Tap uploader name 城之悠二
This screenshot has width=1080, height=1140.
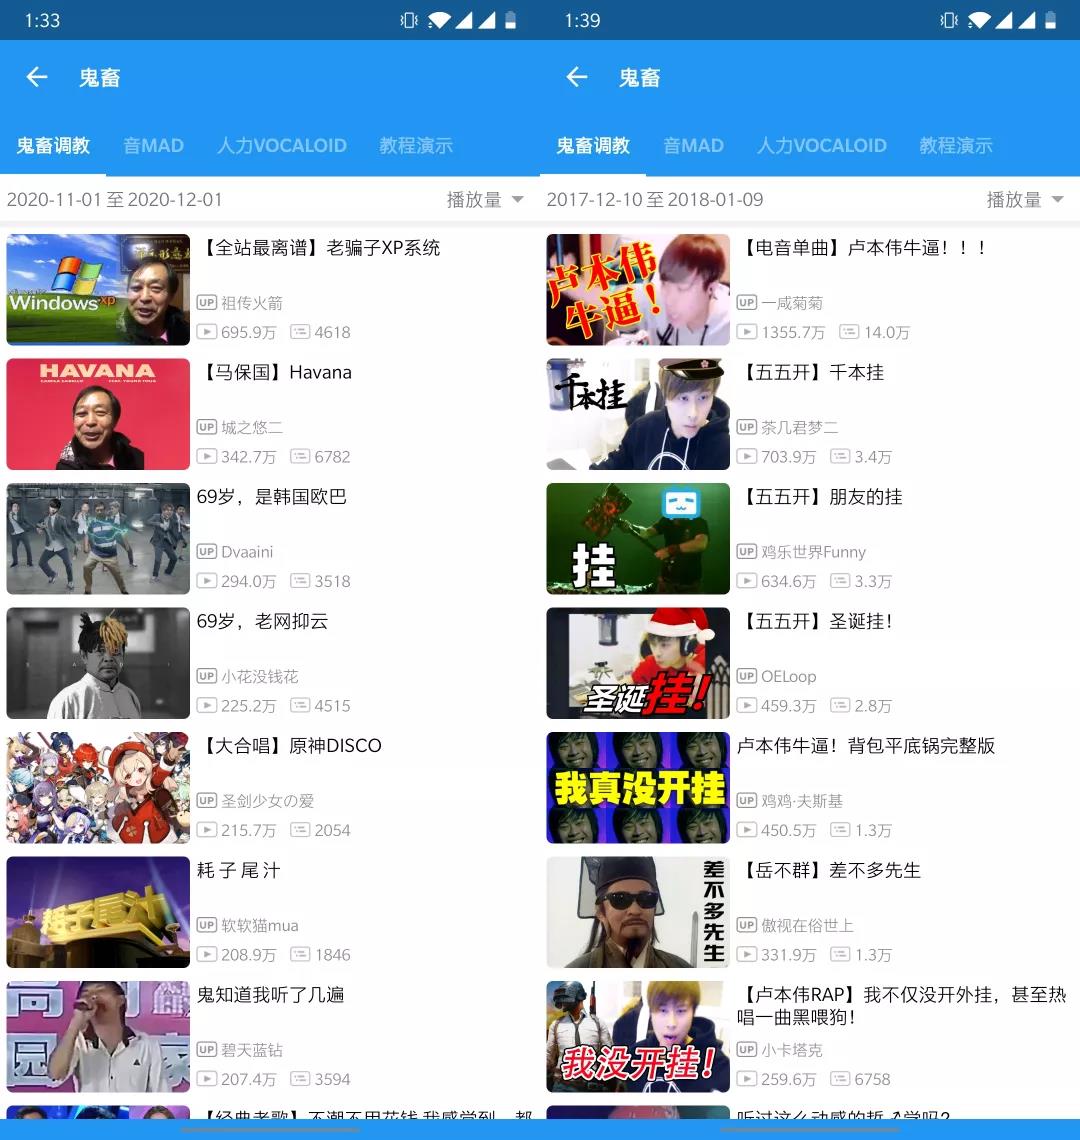click(x=252, y=428)
